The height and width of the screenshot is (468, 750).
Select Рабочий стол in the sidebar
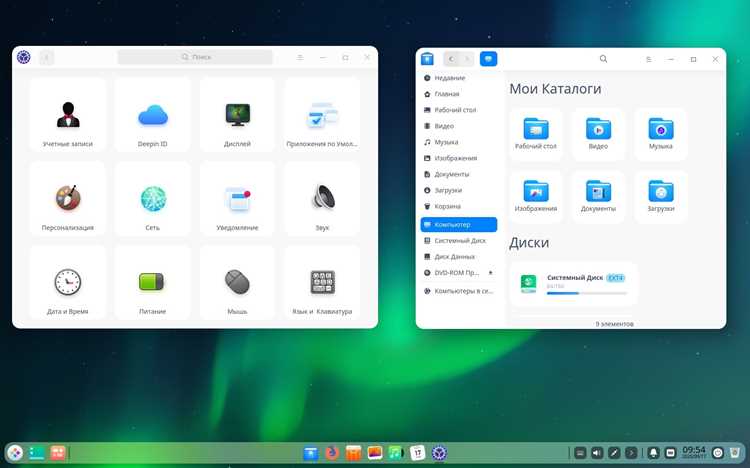pos(459,110)
